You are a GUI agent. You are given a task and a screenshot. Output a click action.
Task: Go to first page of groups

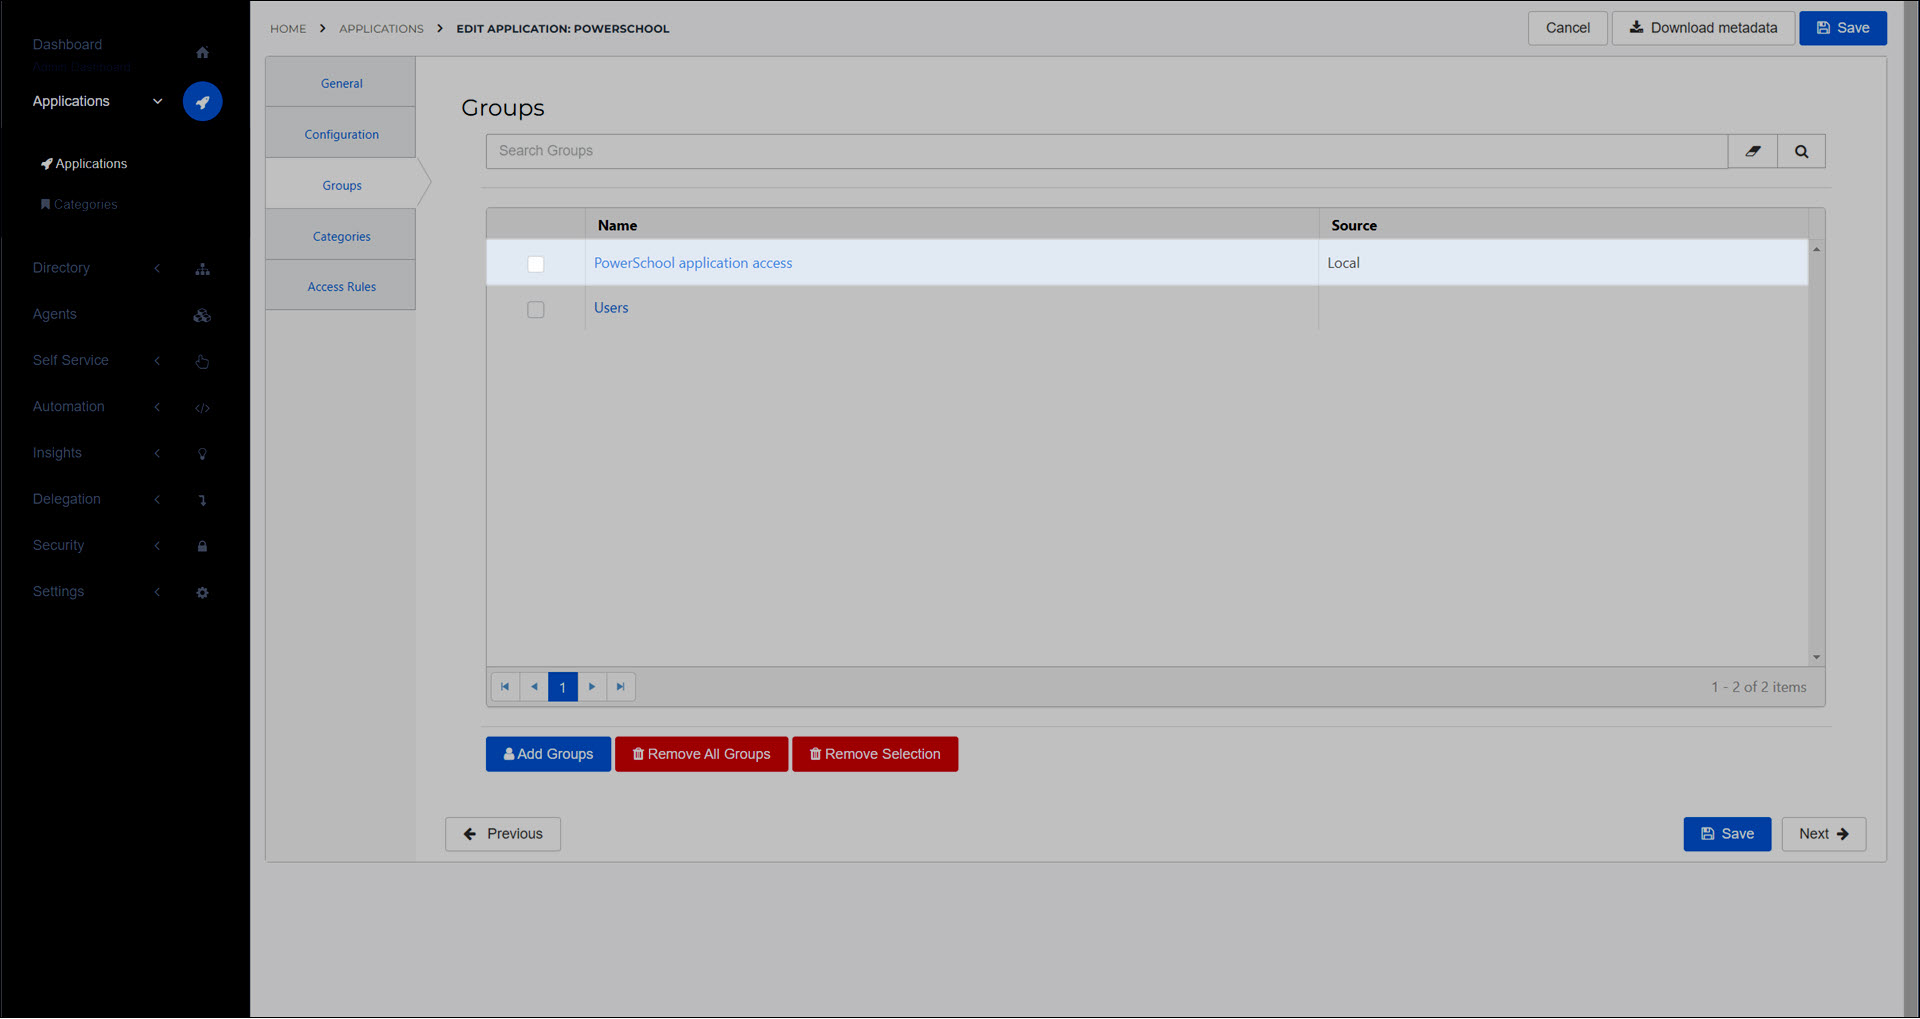[x=505, y=687]
